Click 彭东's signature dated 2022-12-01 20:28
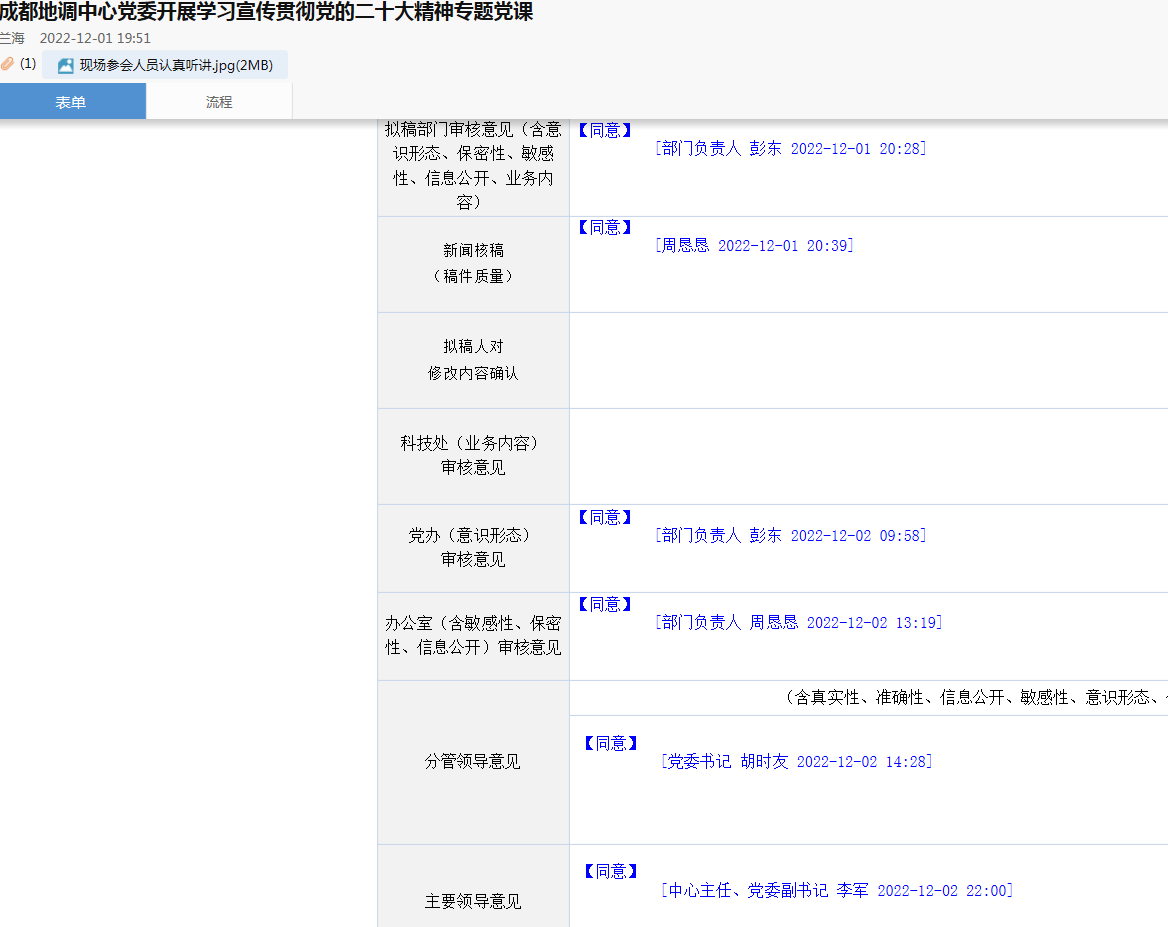The width and height of the screenshot is (1168, 927). 790,148
